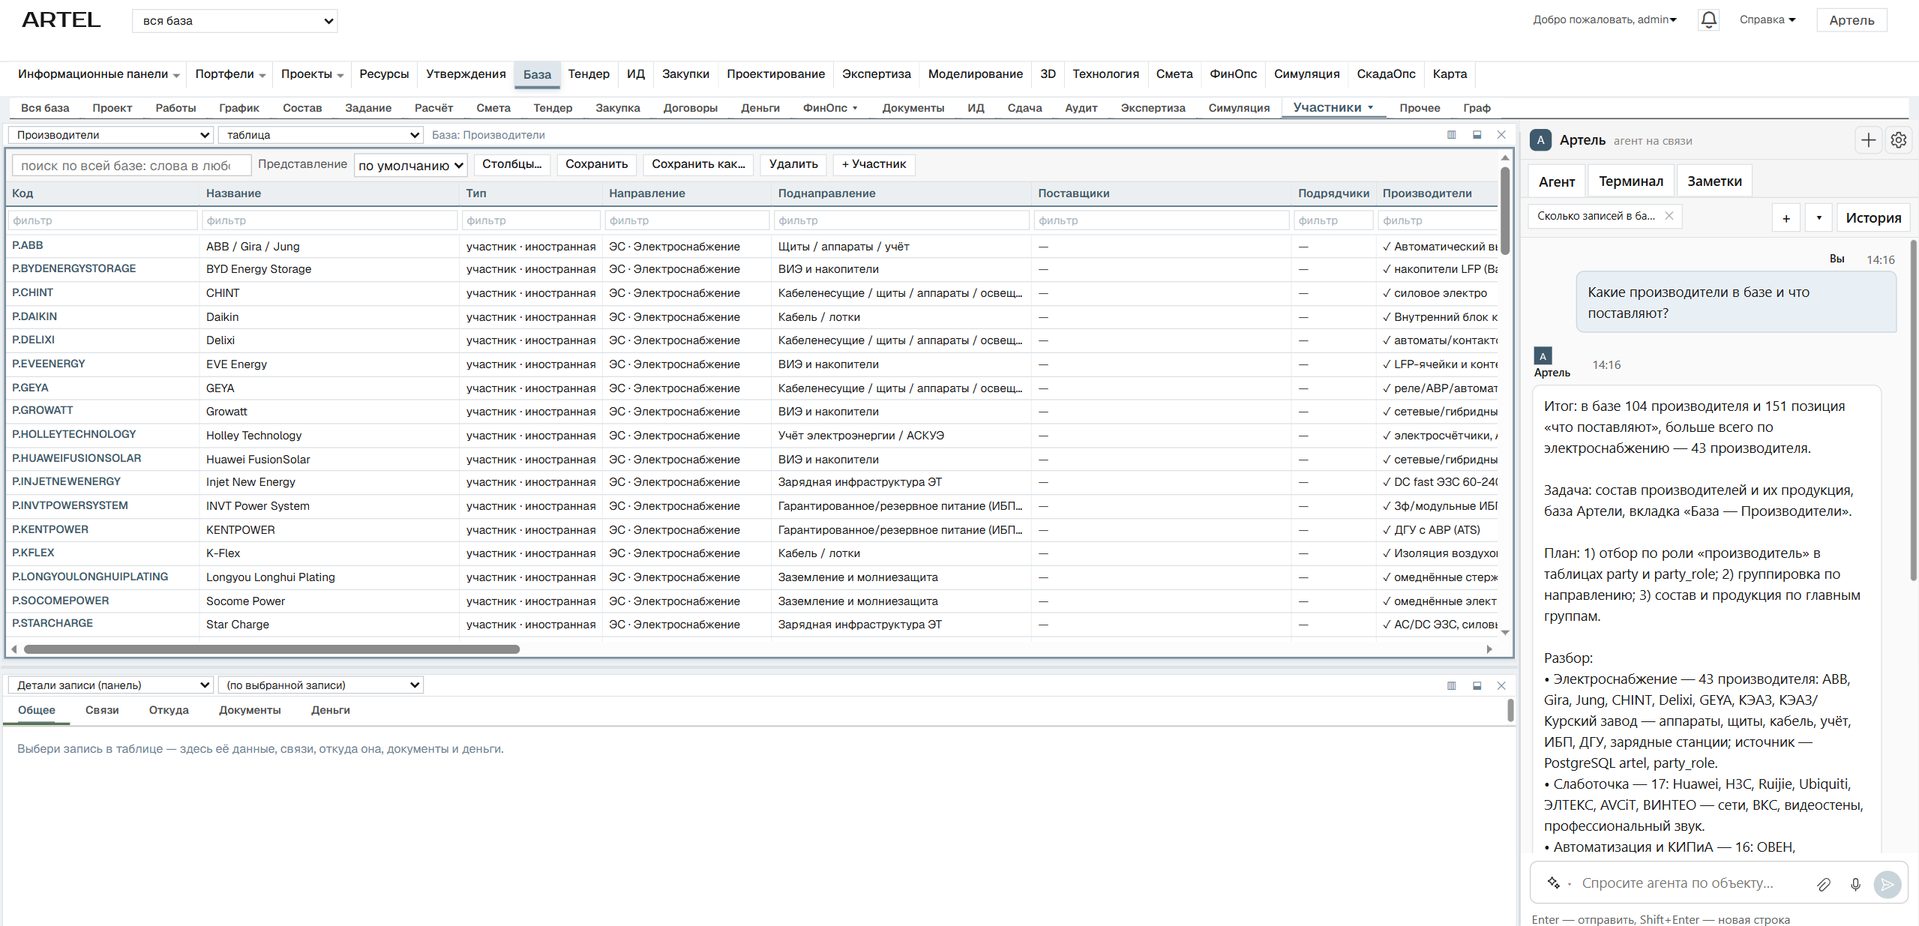Open the "Детали записи (панель)" dropdown
The width and height of the screenshot is (1919, 926).
point(111,685)
